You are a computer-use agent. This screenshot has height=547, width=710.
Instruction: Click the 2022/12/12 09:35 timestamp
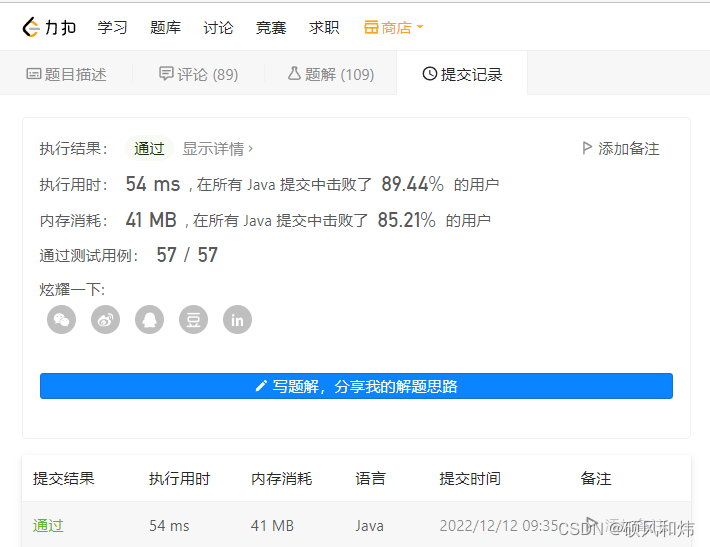tap(499, 526)
